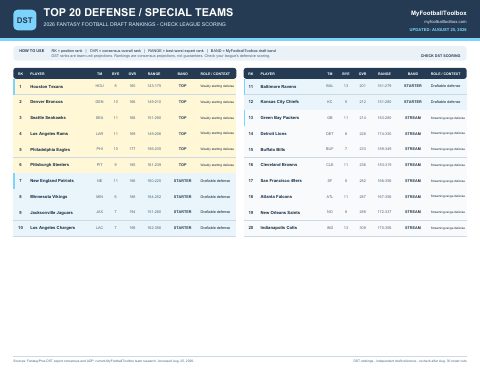The height and width of the screenshot is (371, 480).
Task: Open the MyFootballToolbox brand name
Action: [x=438, y=13]
